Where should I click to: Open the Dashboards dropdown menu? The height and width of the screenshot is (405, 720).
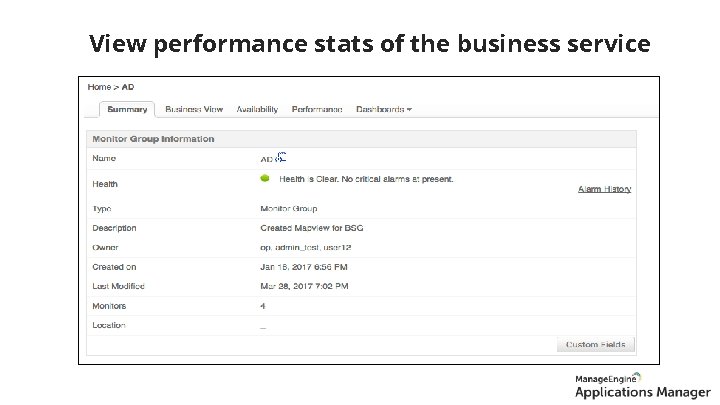pyautogui.click(x=384, y=109)
